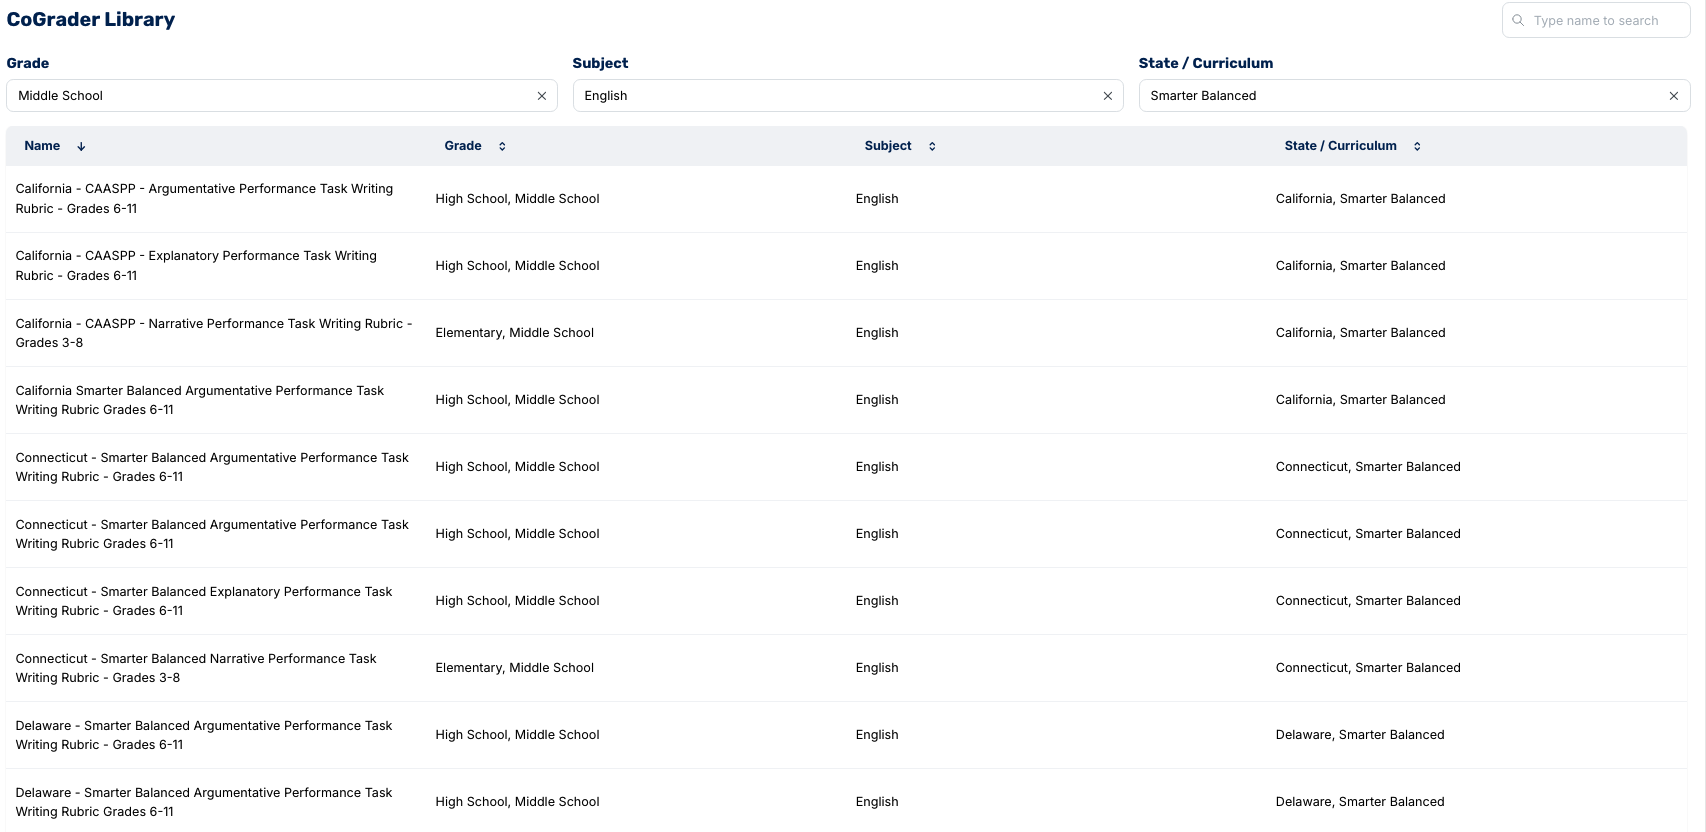This screenshot has width=1706, height=832.
Task: Open Connecticut Smarter Balanced Explanatory rubric
Action: (x=204, y=601)
